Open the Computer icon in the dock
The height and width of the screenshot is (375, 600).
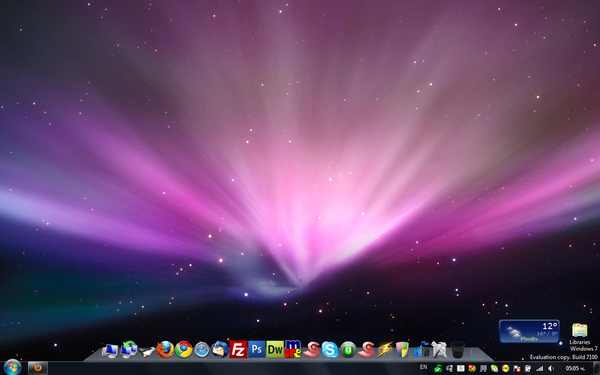pyautogui.click(x=110, y=350)
